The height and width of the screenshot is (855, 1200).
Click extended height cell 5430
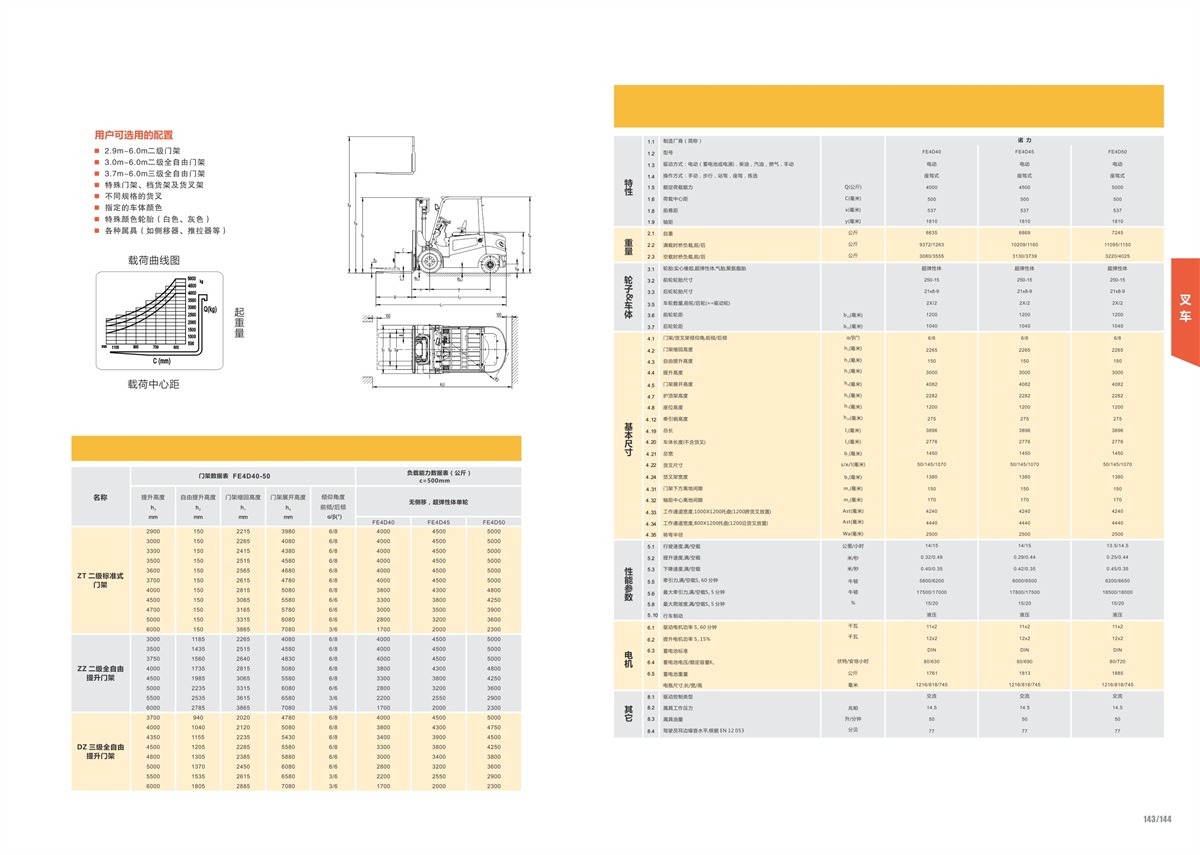click(288, 737)
